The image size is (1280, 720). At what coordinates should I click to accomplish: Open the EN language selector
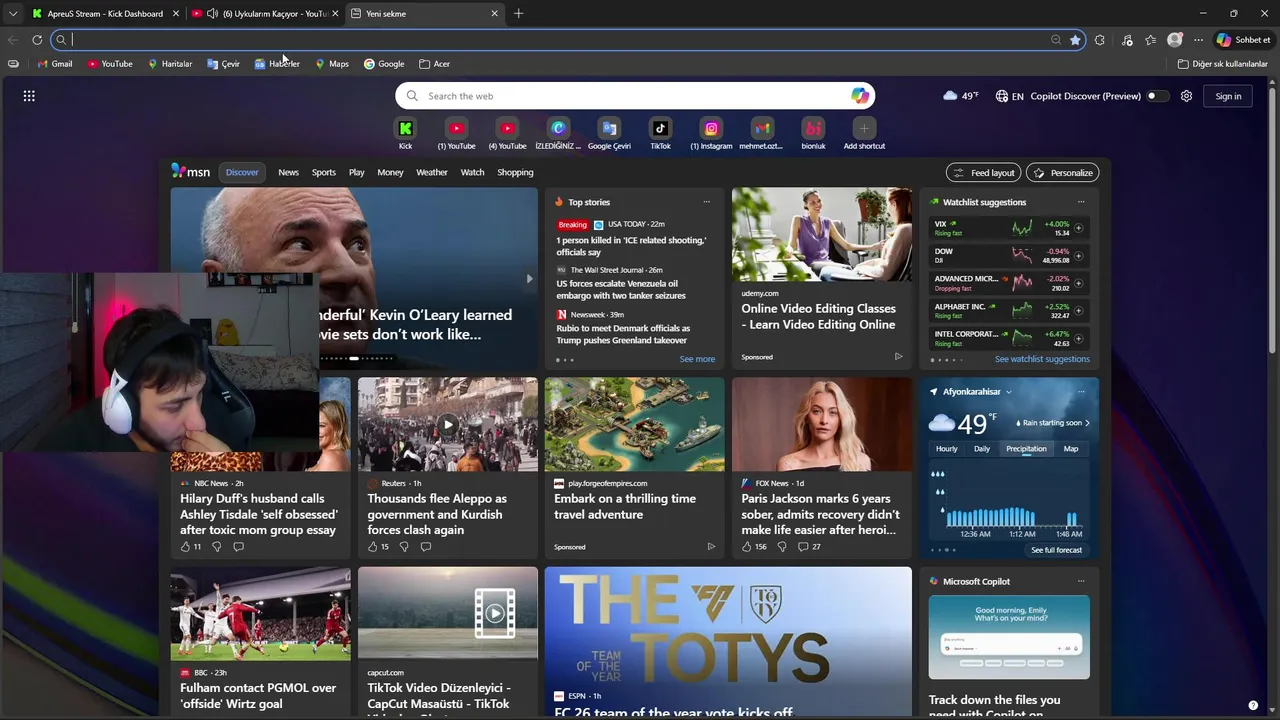[x=1010, y=96]
